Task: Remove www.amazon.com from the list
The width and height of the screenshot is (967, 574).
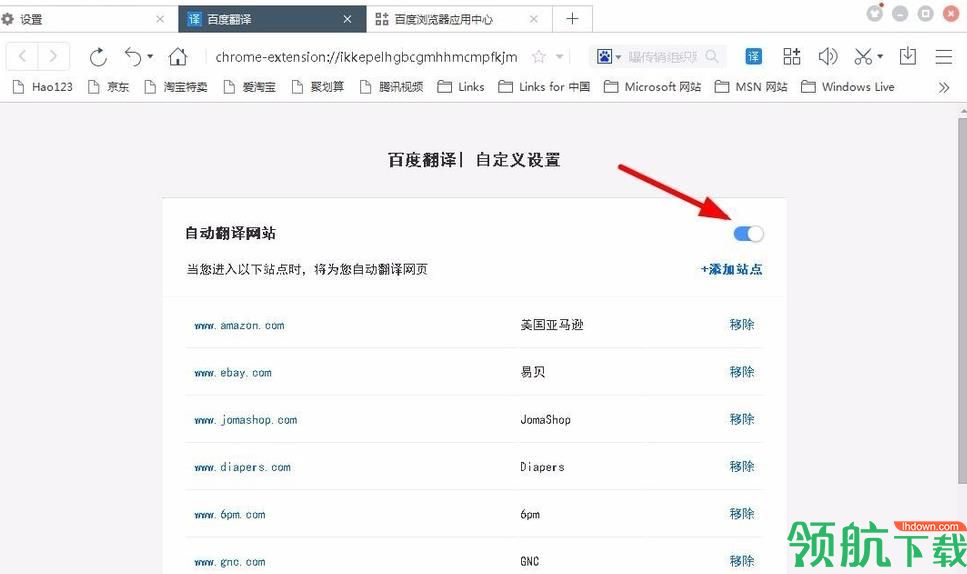Action: point(742,324)
